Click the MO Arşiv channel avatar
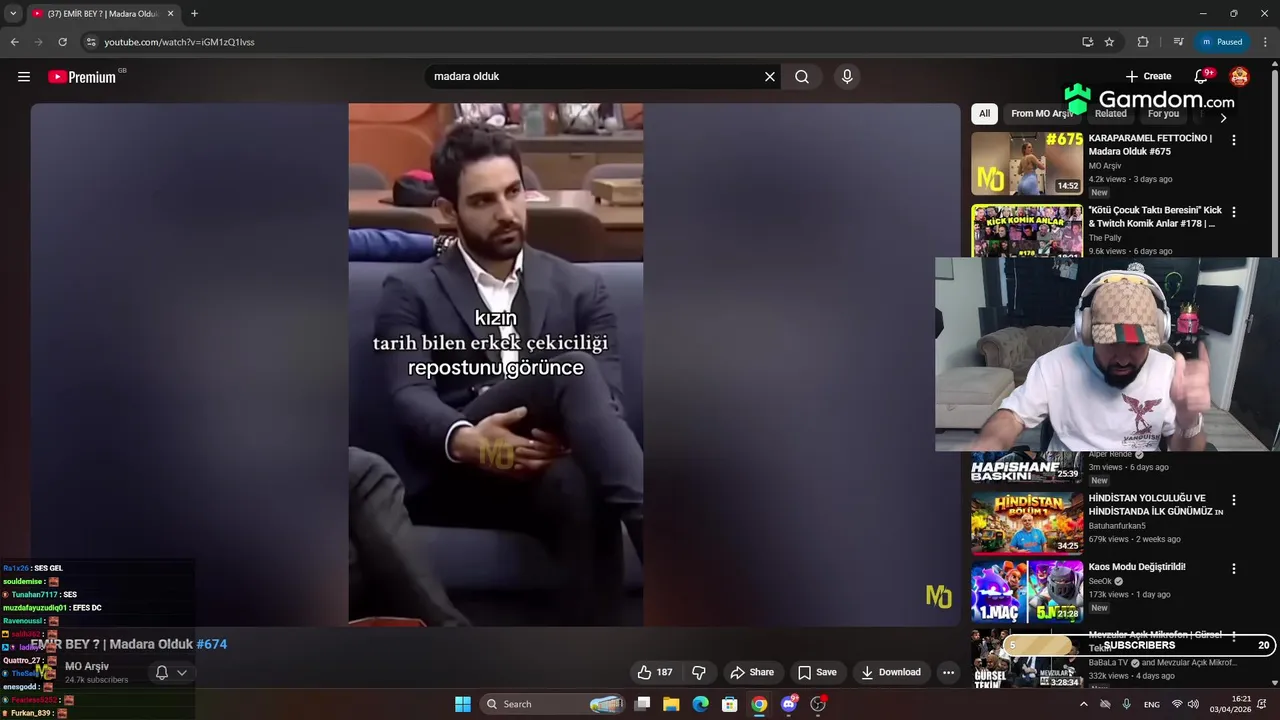 pyautogui.click(x=44, y=672)
